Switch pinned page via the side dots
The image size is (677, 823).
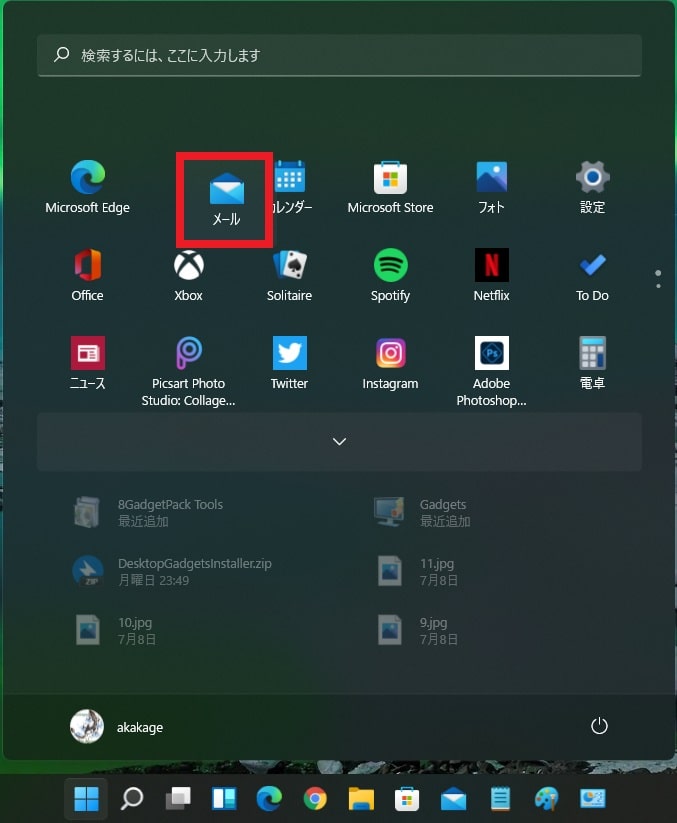pyautogui.click(x=658, y=279)
